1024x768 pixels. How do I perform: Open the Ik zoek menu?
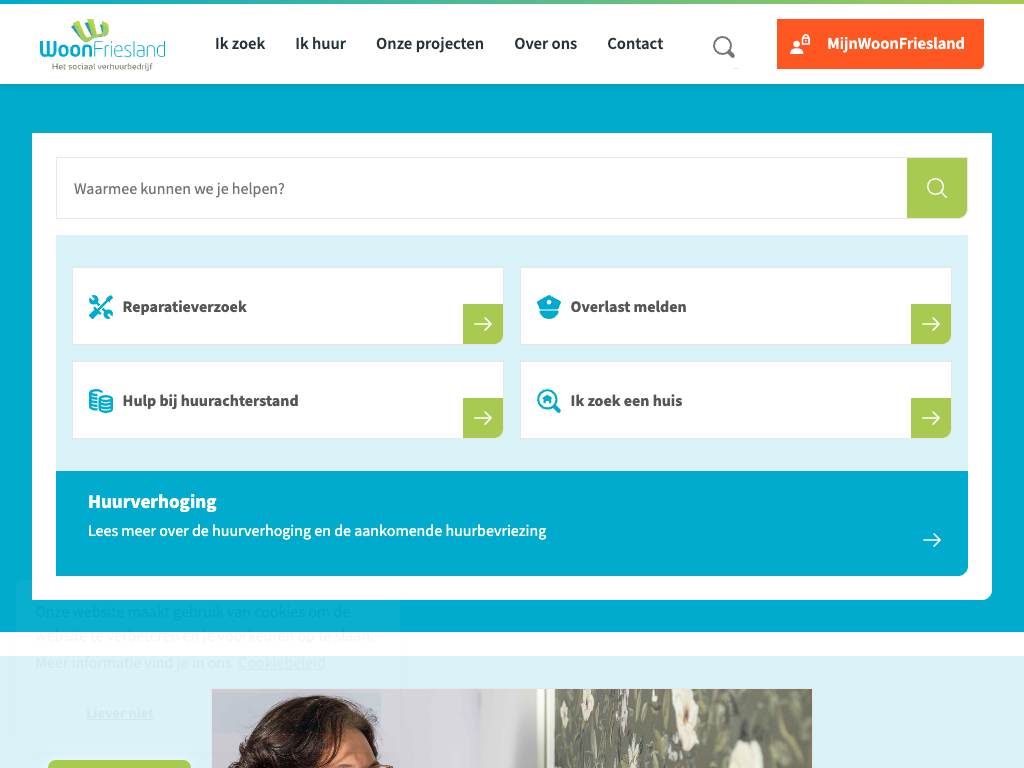coord(240,44)
